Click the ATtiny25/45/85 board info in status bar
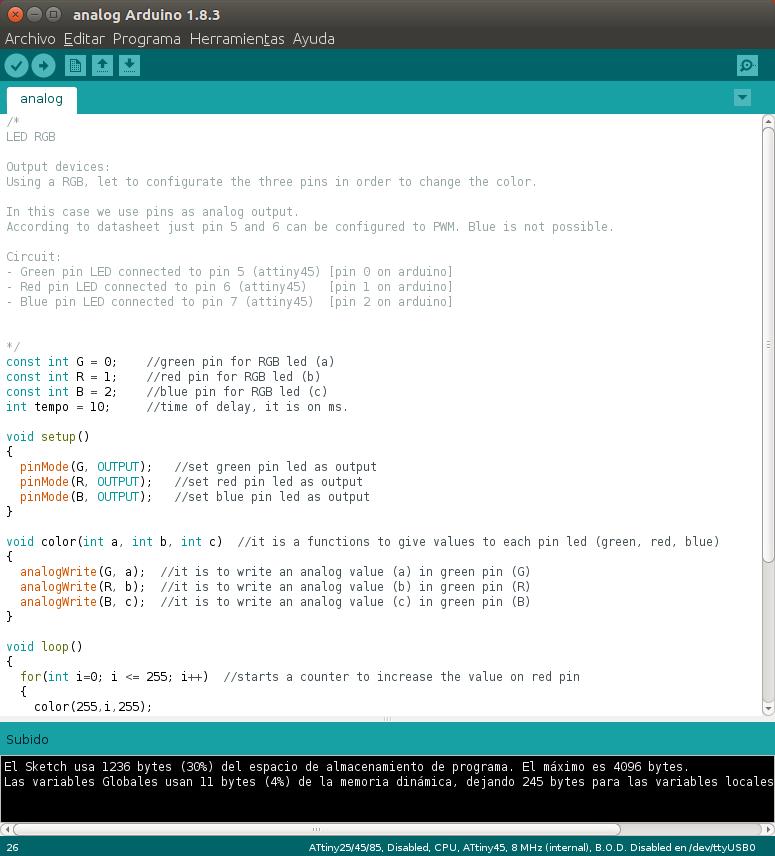The height and width of the screenshot is (856, 775). 532,848
